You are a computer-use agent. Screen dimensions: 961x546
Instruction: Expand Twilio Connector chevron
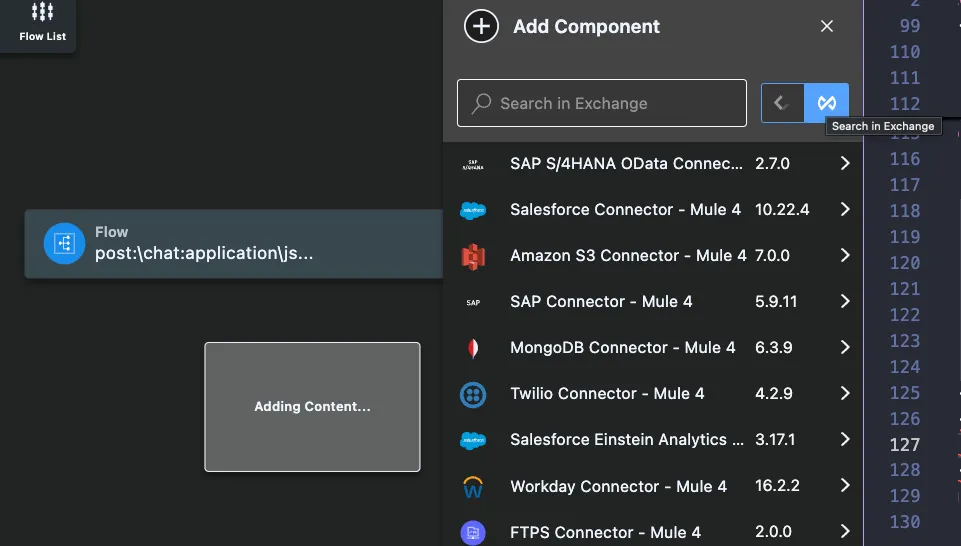pos(845,393)
